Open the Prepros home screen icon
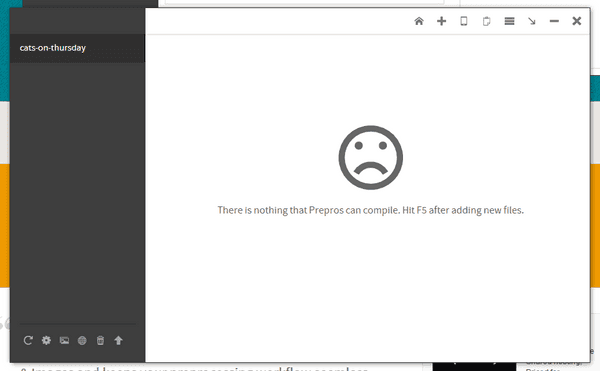The height and width of the screenshot is (371, 600). click(x=419, y=21)
